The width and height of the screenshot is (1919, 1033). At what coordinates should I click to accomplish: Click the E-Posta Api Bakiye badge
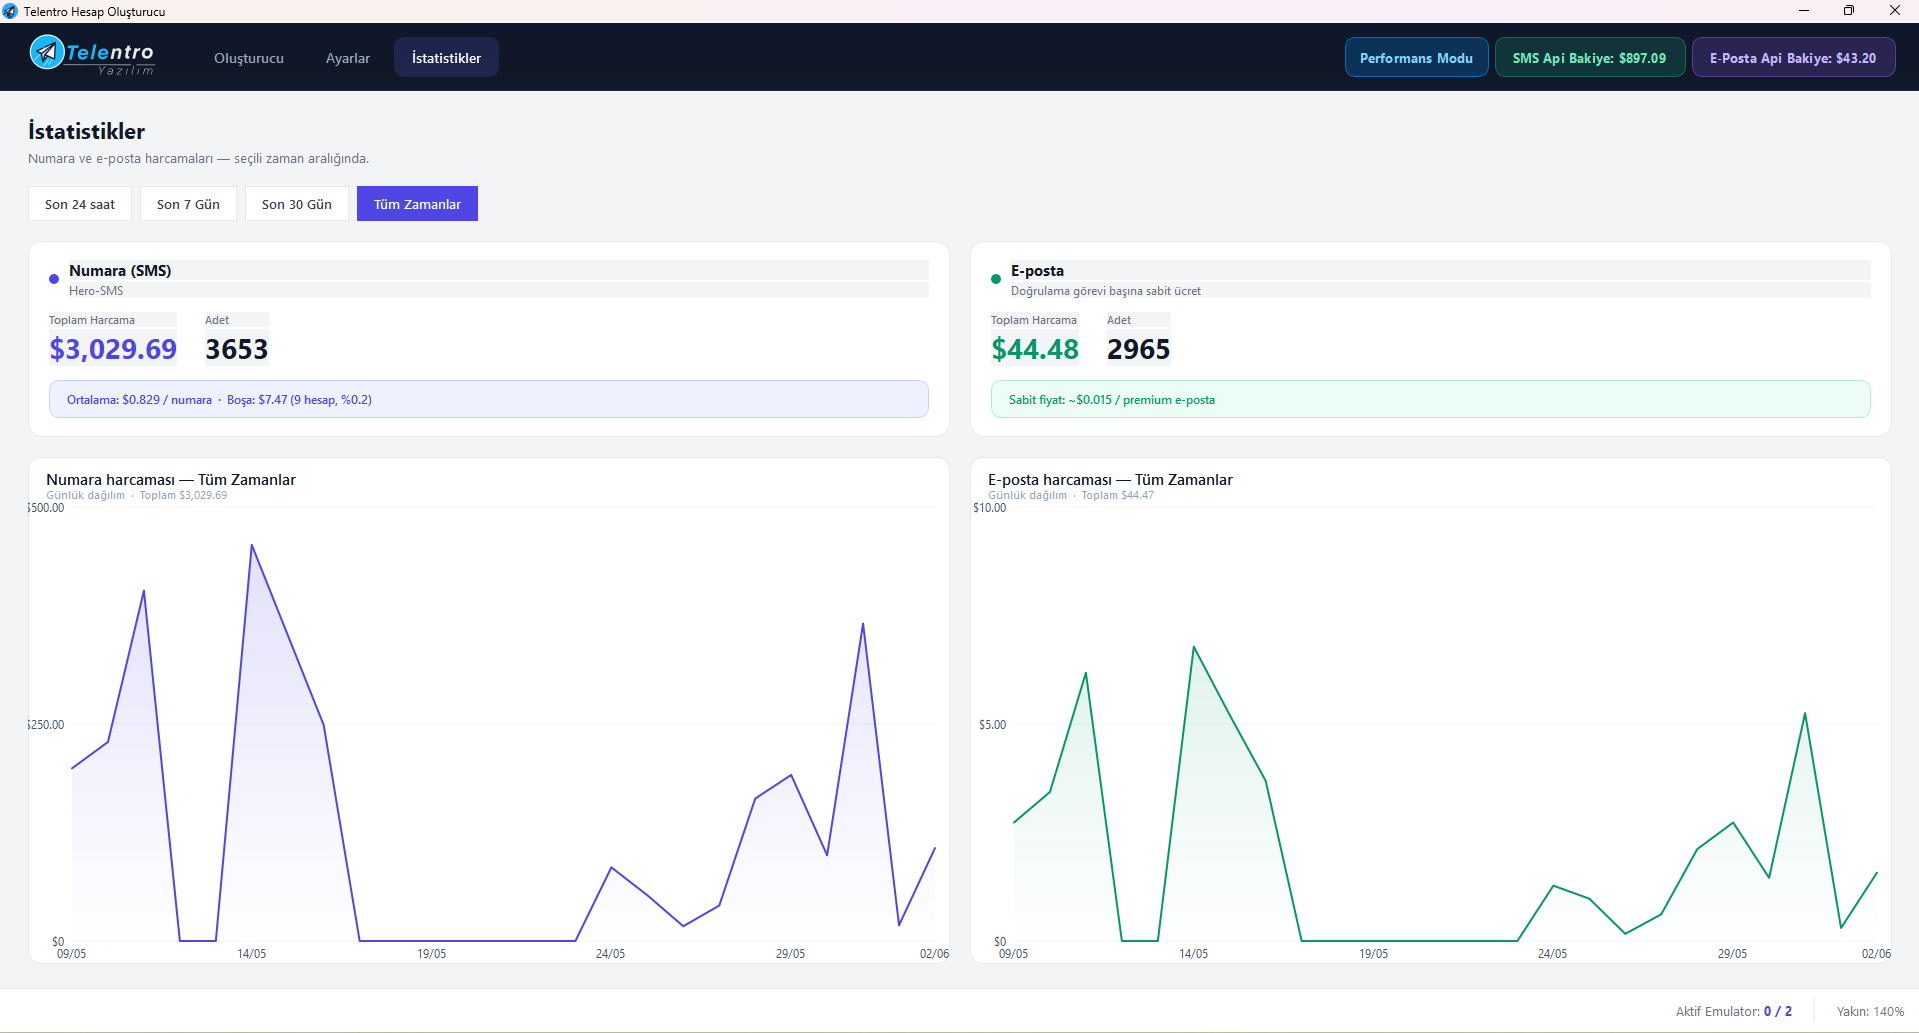1793,58
